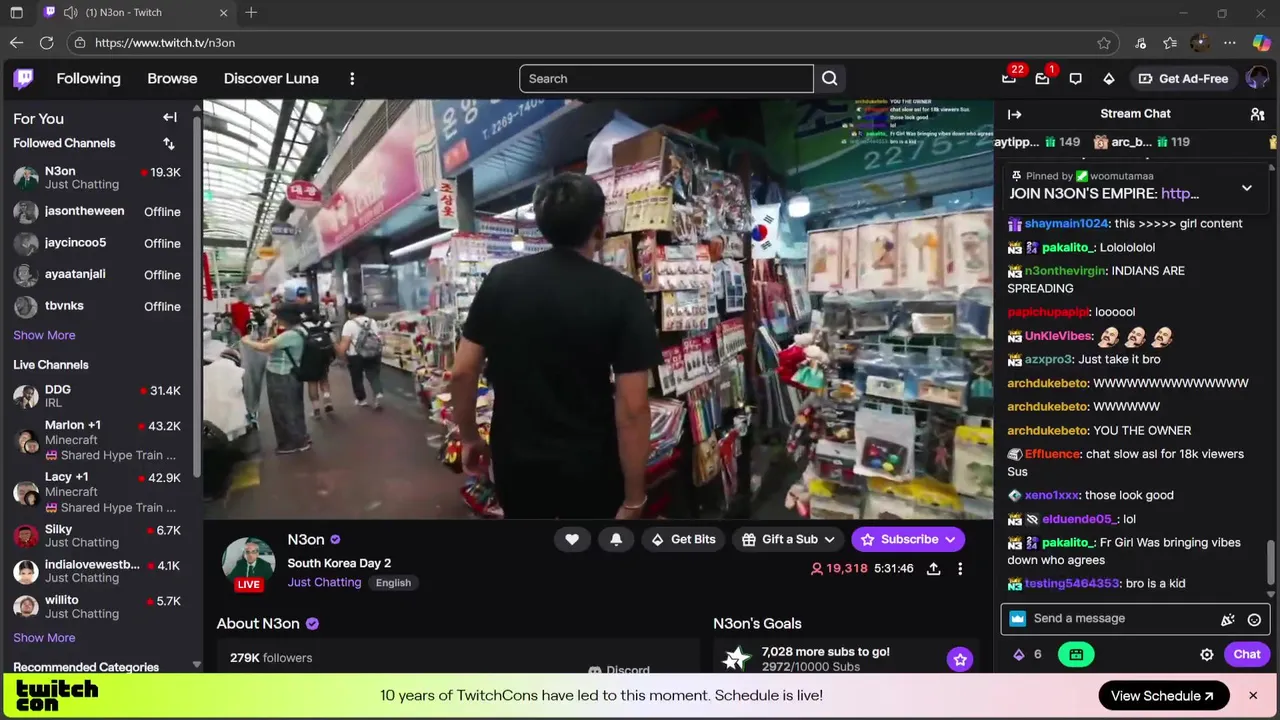Click the English language tag
This screenshot has height=720, width=1280.
coord(393,583)
